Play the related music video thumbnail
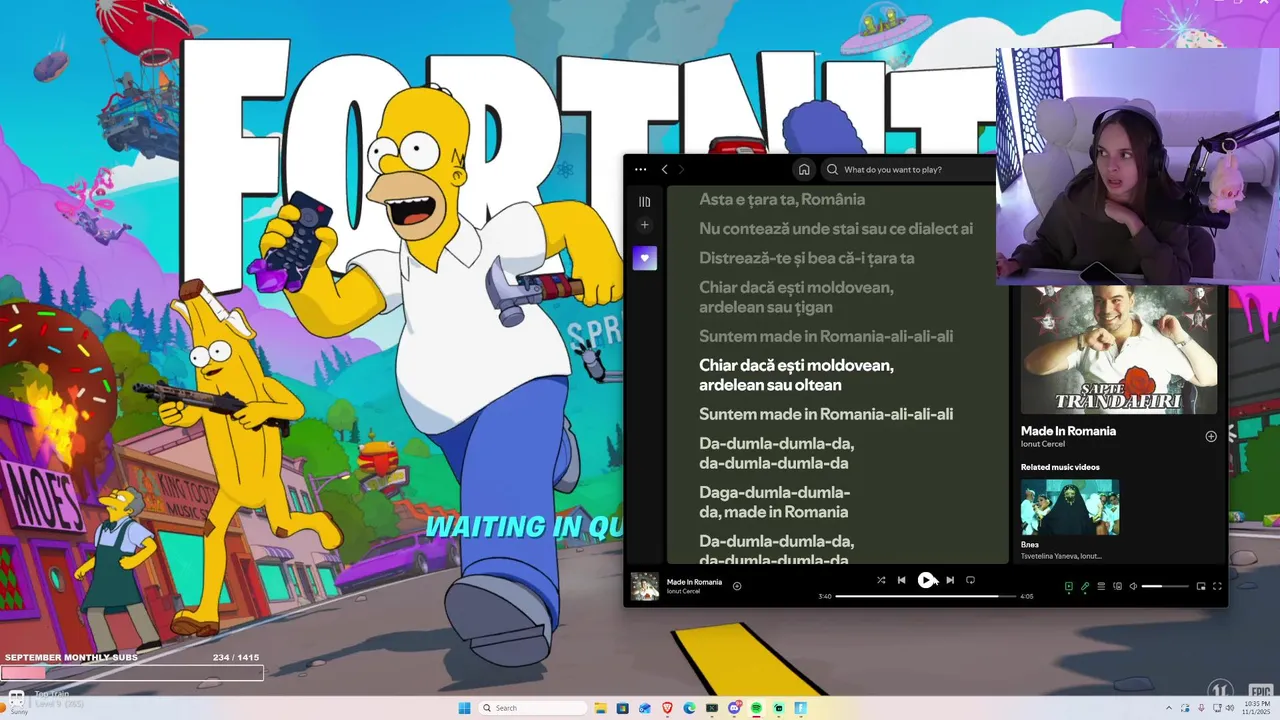 coord(1070,508)
